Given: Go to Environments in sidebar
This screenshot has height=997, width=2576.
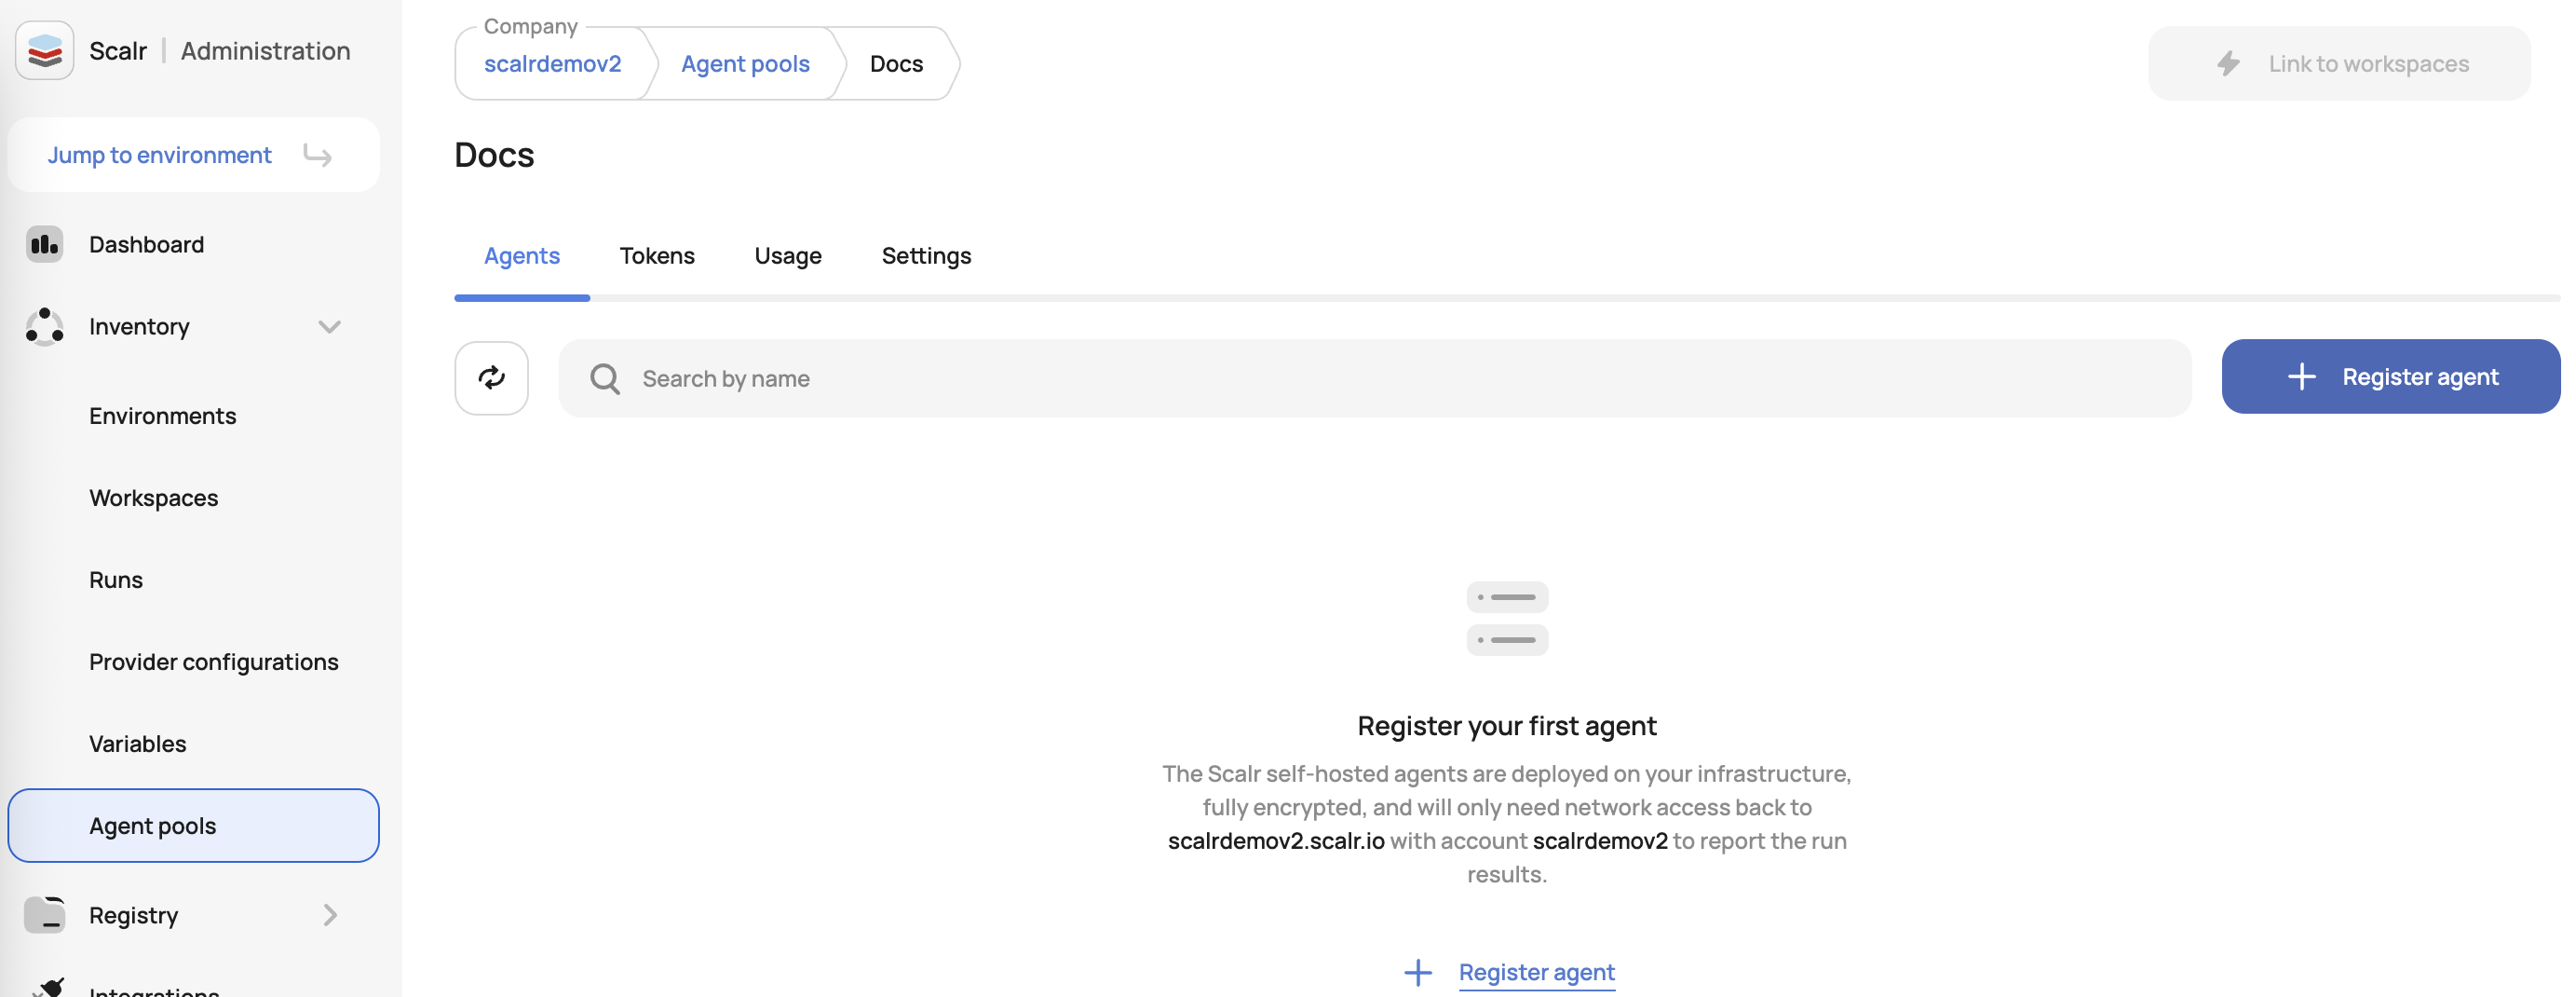Looking at the screenshot, I should click(162, 416).
